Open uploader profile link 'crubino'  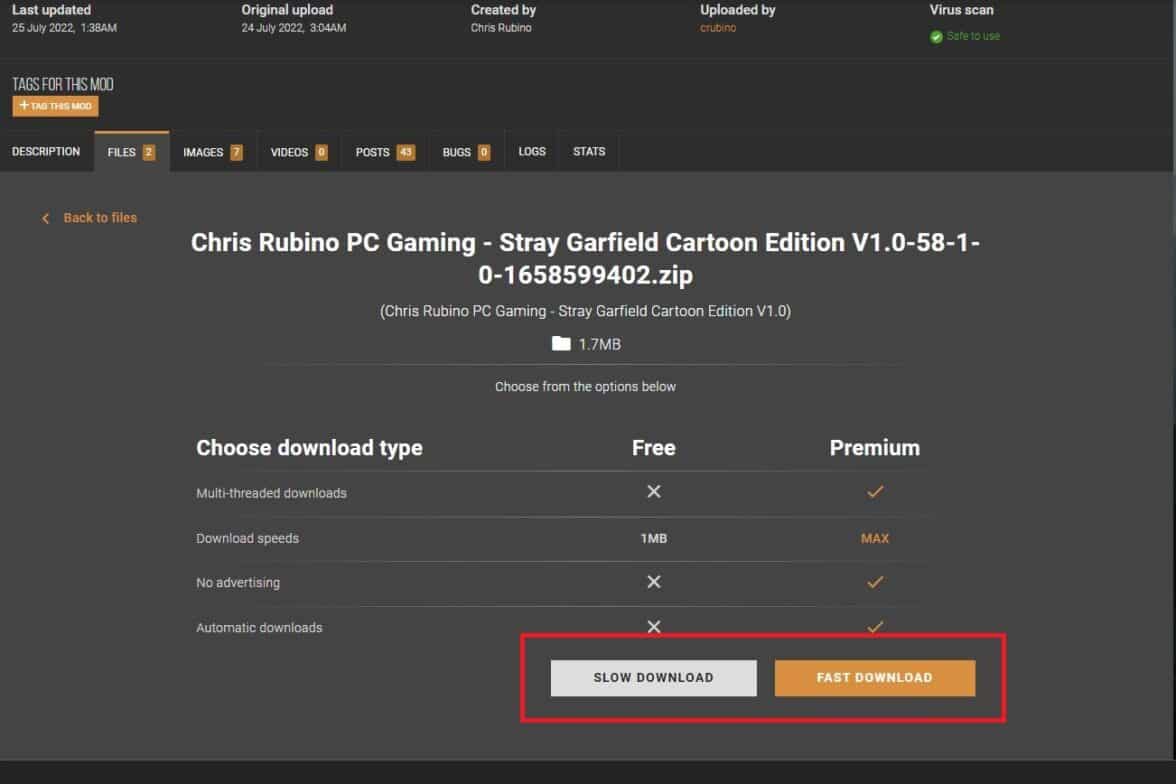[x=718, y=28]
